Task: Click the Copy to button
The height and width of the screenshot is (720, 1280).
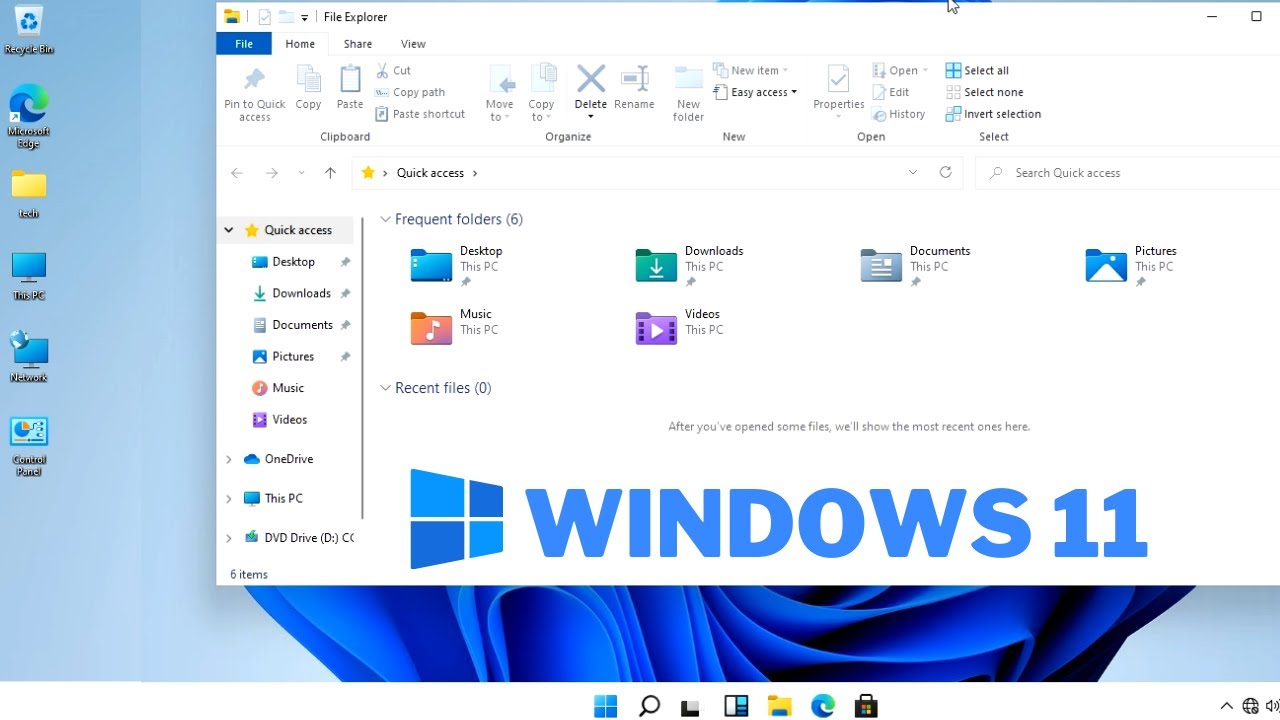Action: coord(541,93)
